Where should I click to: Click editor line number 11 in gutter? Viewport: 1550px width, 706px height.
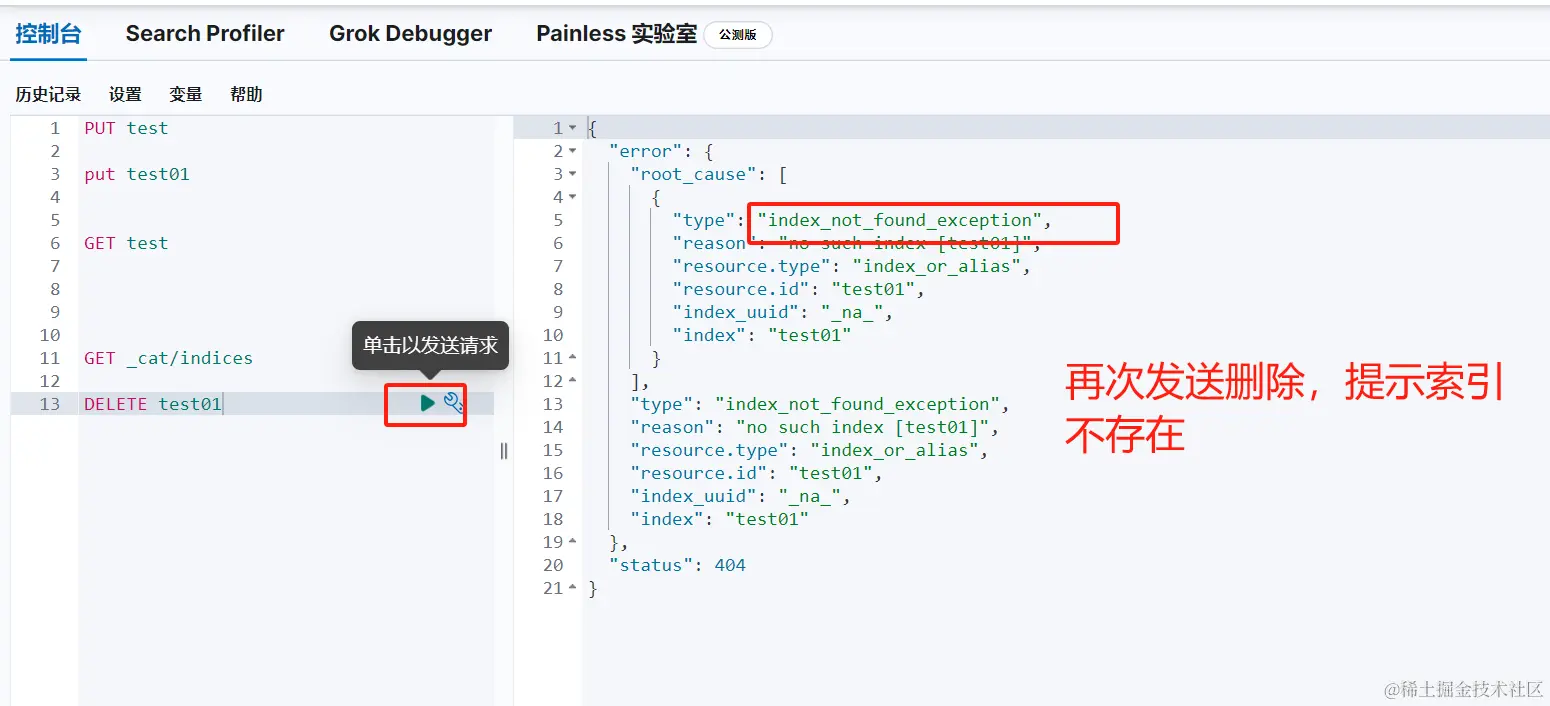pyautogui.click(x=50, y=358)
